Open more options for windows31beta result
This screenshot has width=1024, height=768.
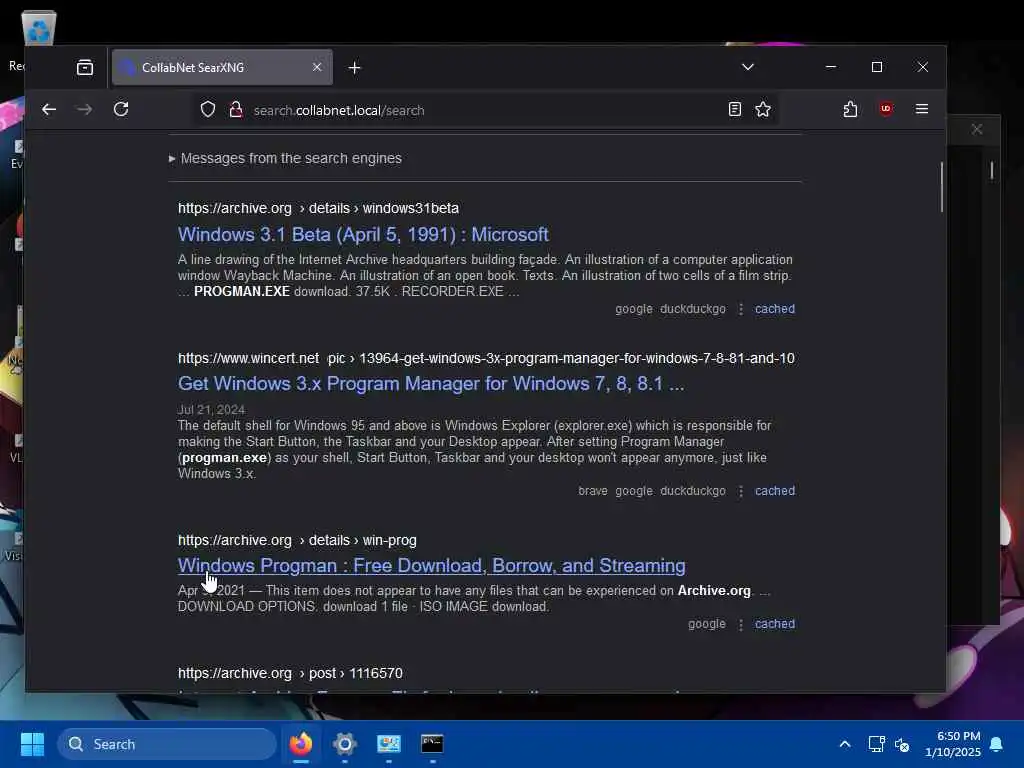coord(741,309)
